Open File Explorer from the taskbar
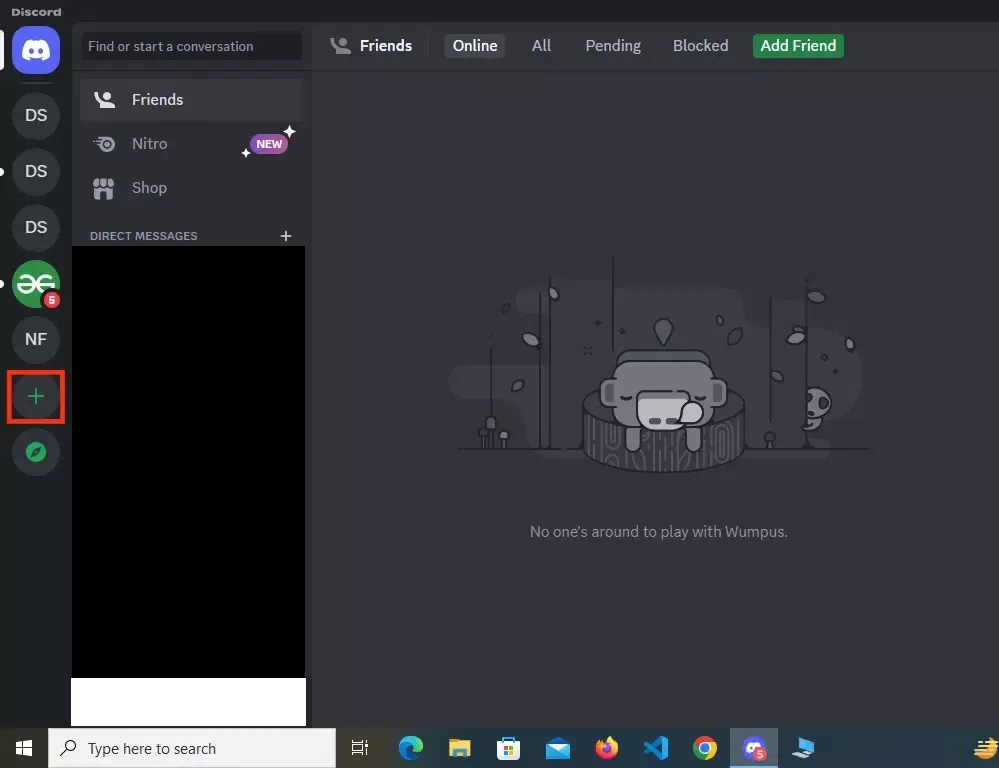The width and height of the screenshot is (999, 768). point(459,748)
